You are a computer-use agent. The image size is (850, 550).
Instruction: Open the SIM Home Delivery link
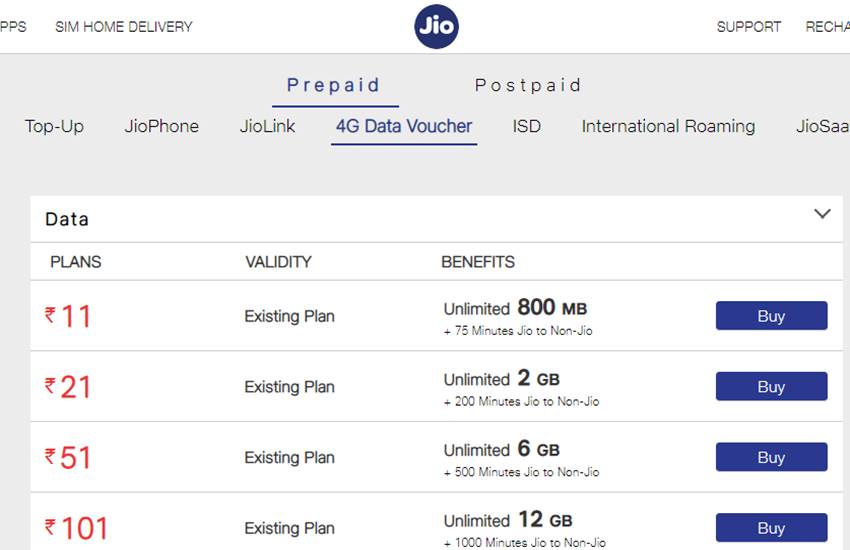(x=124, y=27)
